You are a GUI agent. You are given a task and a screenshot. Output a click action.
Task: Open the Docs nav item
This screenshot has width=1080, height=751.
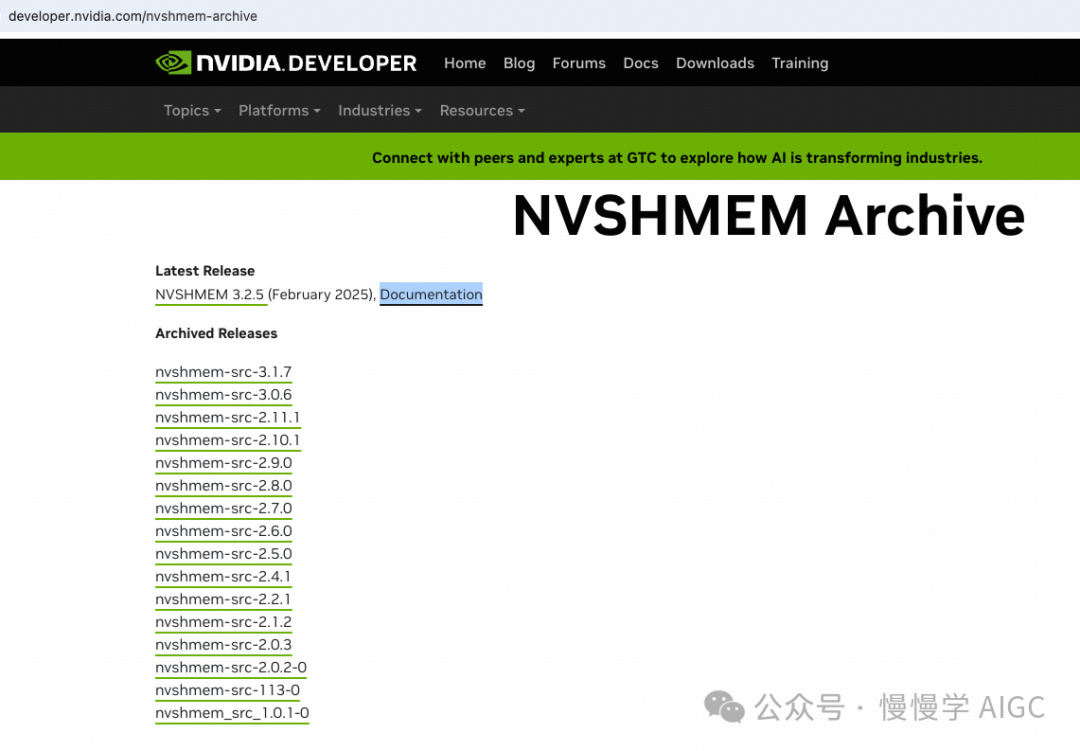tap(641, 63)
